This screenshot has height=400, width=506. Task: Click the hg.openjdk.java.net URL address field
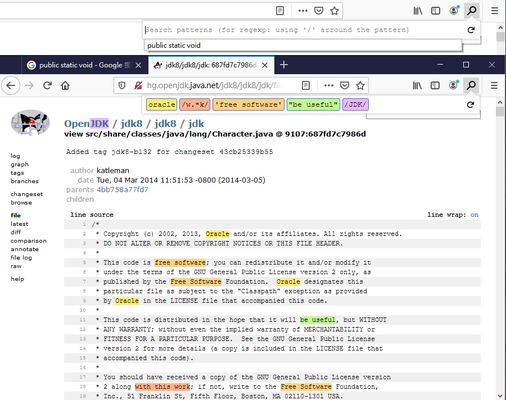213,86
